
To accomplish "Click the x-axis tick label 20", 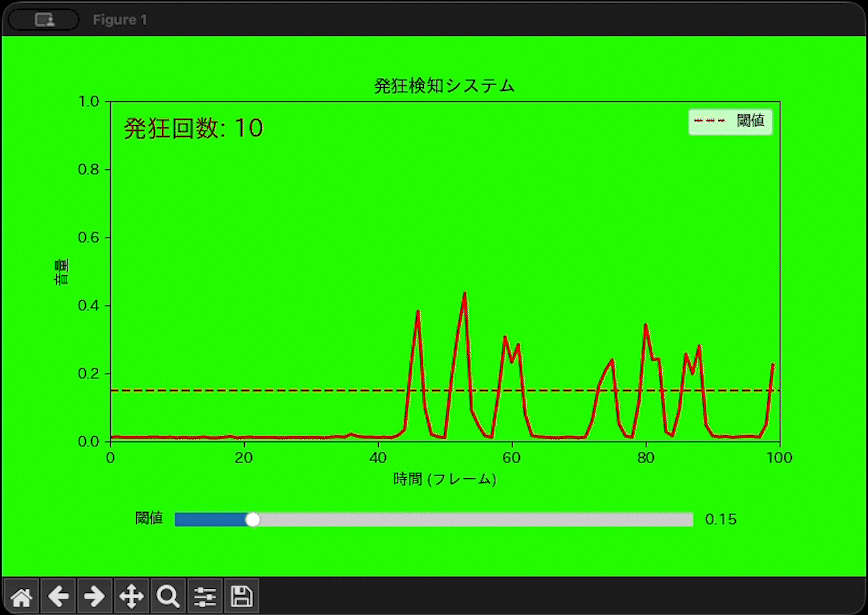I will click(x=244, y=458).
